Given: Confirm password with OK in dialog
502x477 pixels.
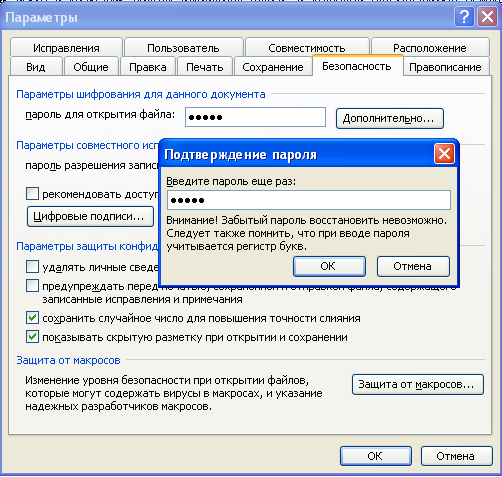Looking at the screenshot, I should [x=329, y=266].
